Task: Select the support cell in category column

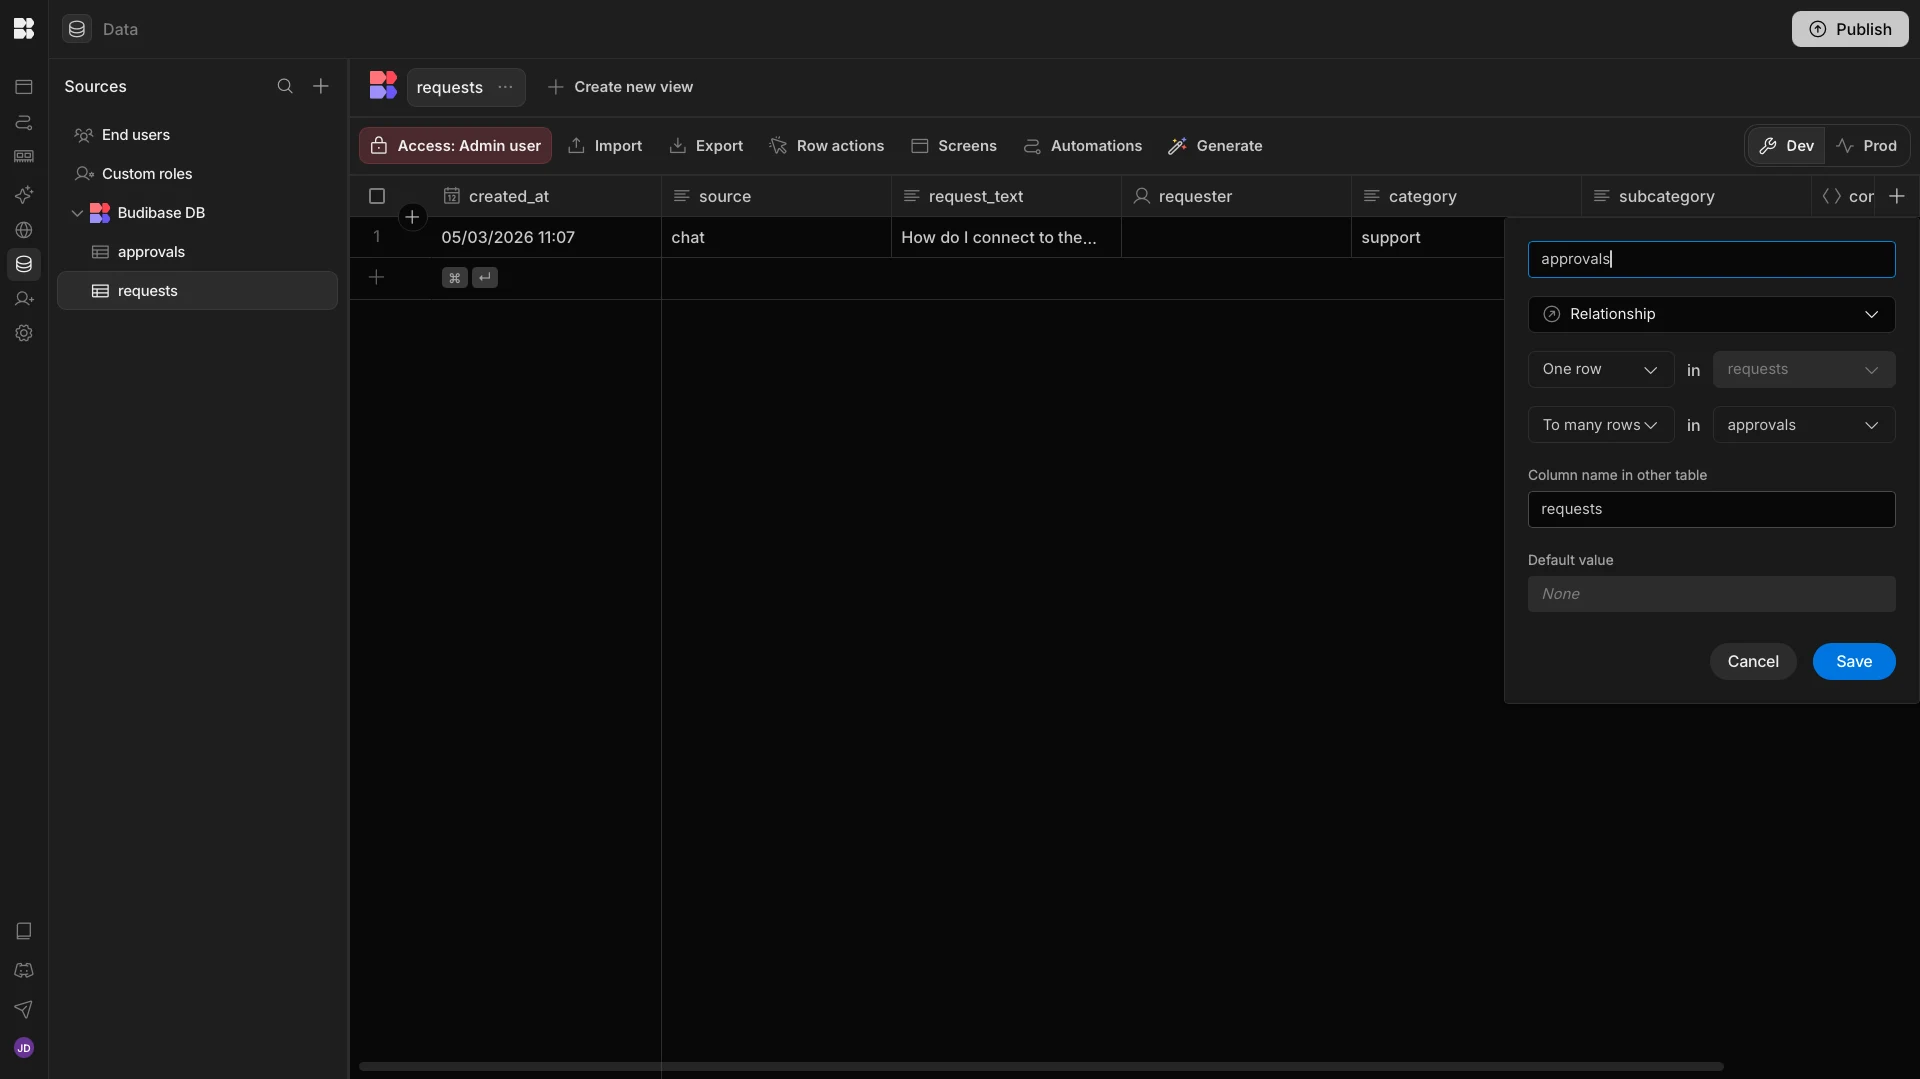Action: (x=1428, y=238)
